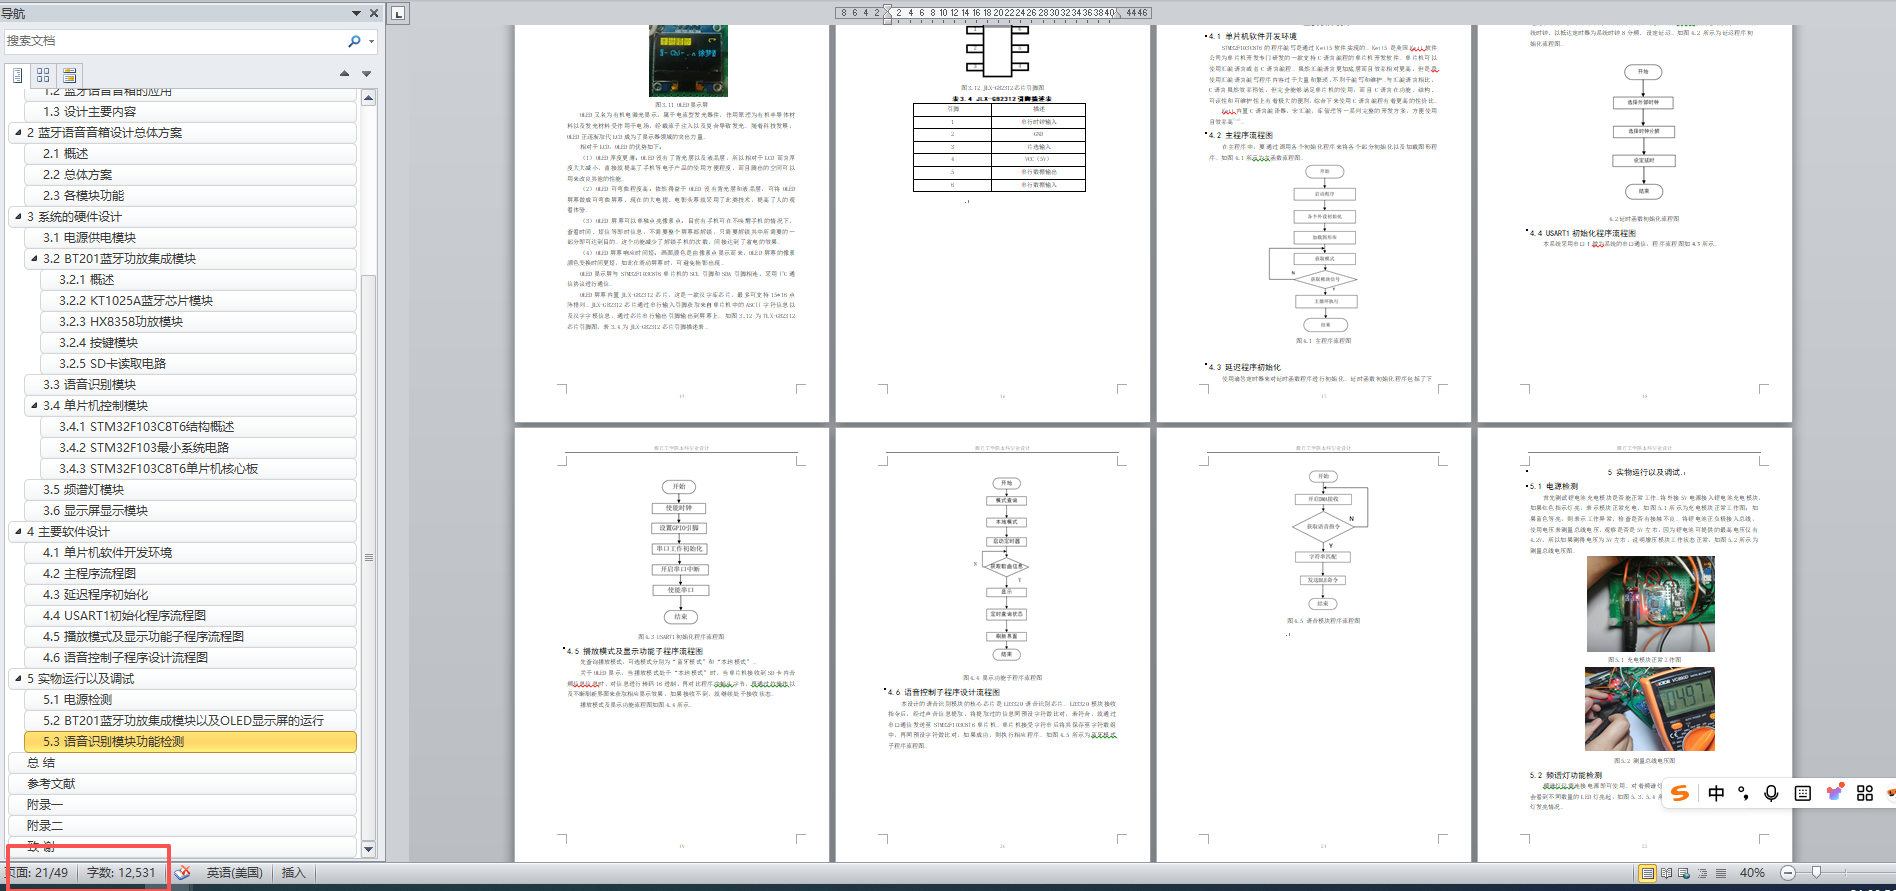Go to heading 附录一

182,804
